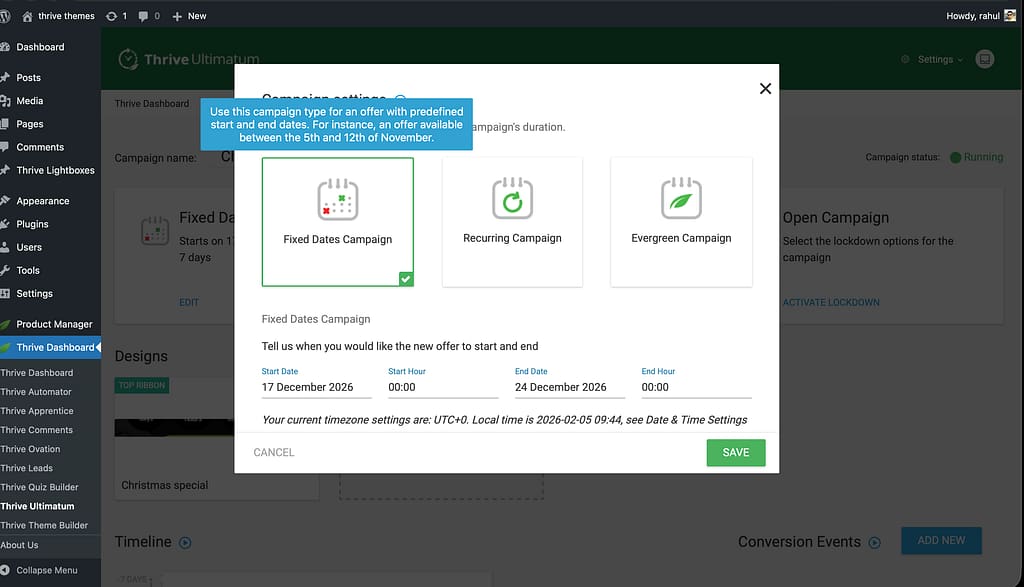Select the Fixed Dates Campaign calendar icon

(338, 199)
